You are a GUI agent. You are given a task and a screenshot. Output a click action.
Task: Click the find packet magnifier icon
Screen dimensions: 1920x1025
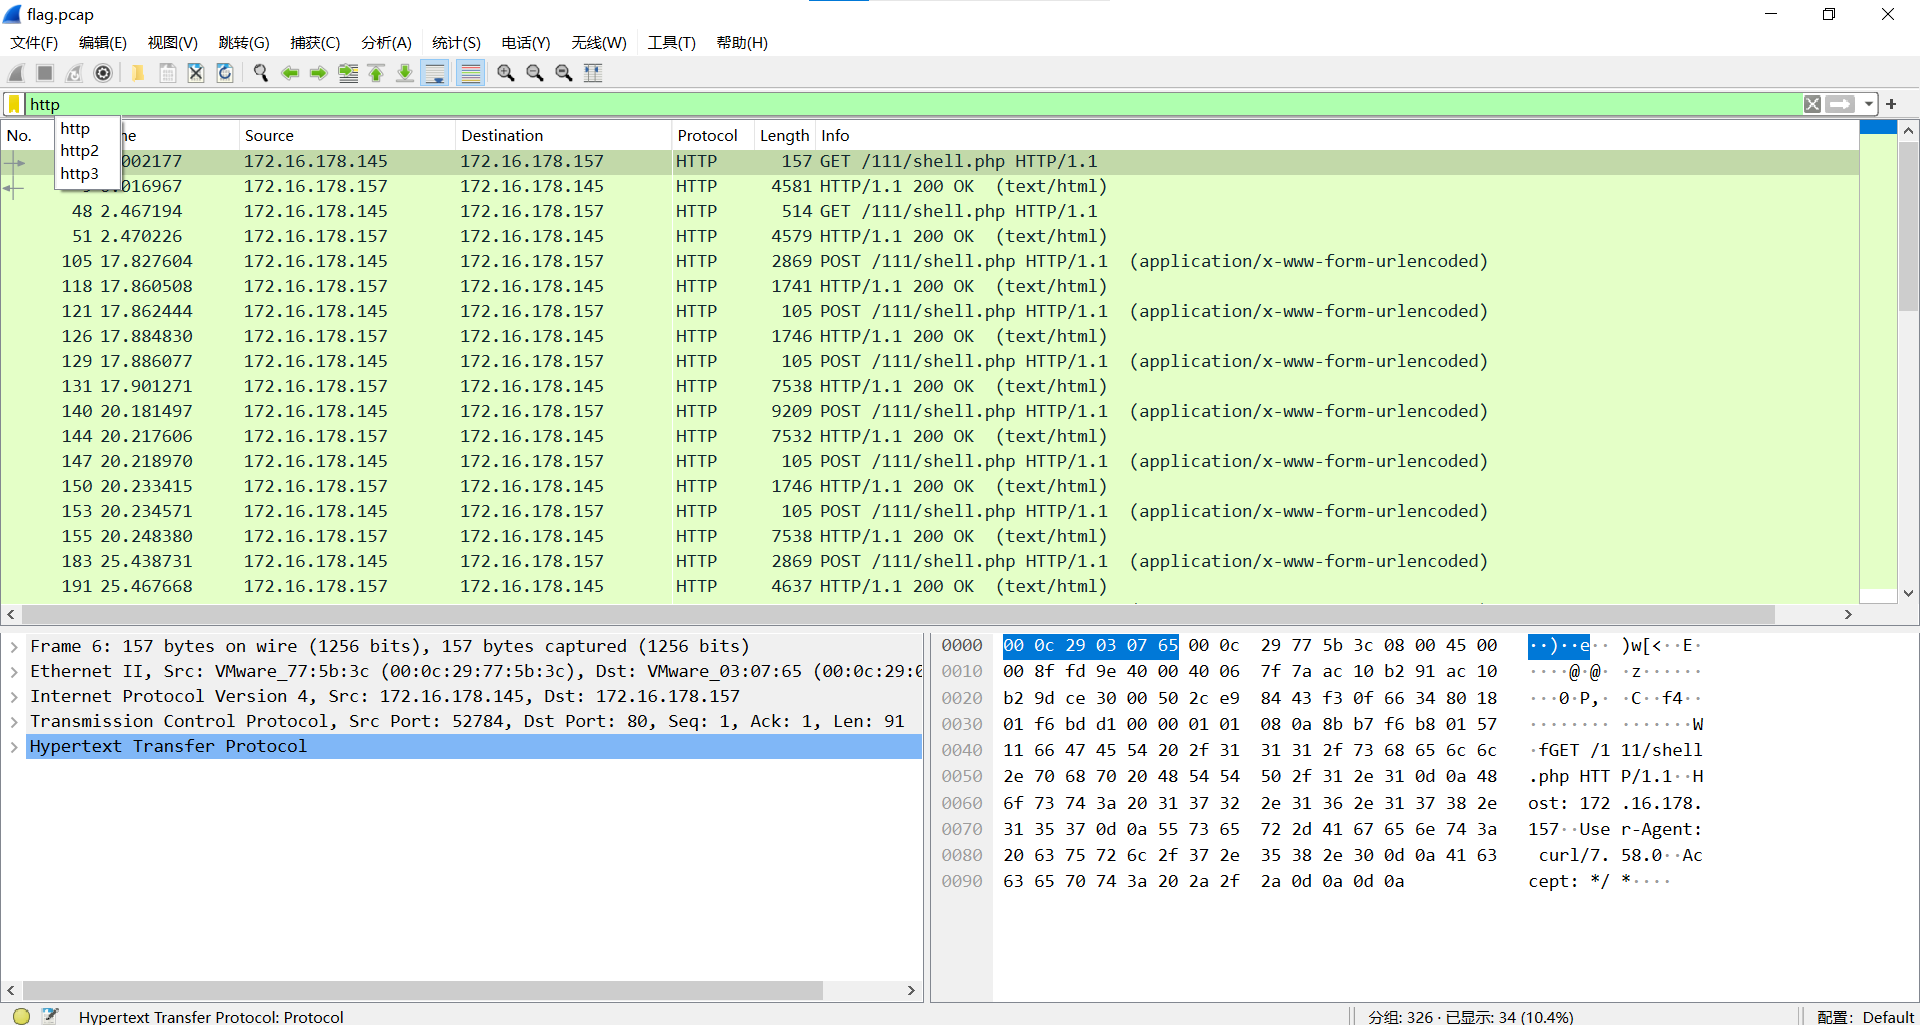point(261,73)
